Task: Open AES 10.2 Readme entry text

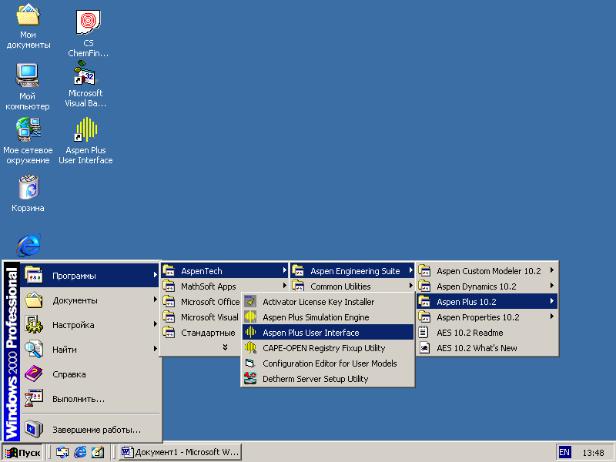Action: click(x=470, y=332)
